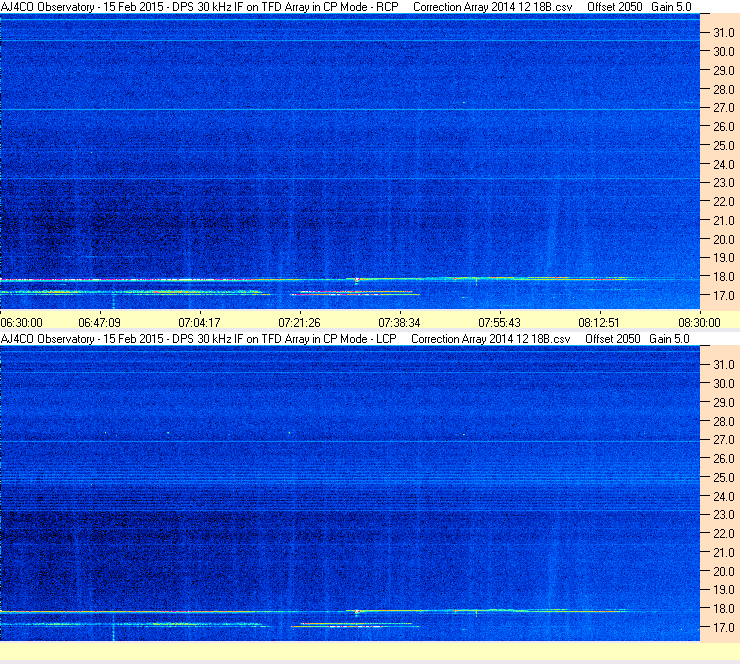
Task: Click the 30.0 frequency label on RCP chart
Action: point(724,52)
